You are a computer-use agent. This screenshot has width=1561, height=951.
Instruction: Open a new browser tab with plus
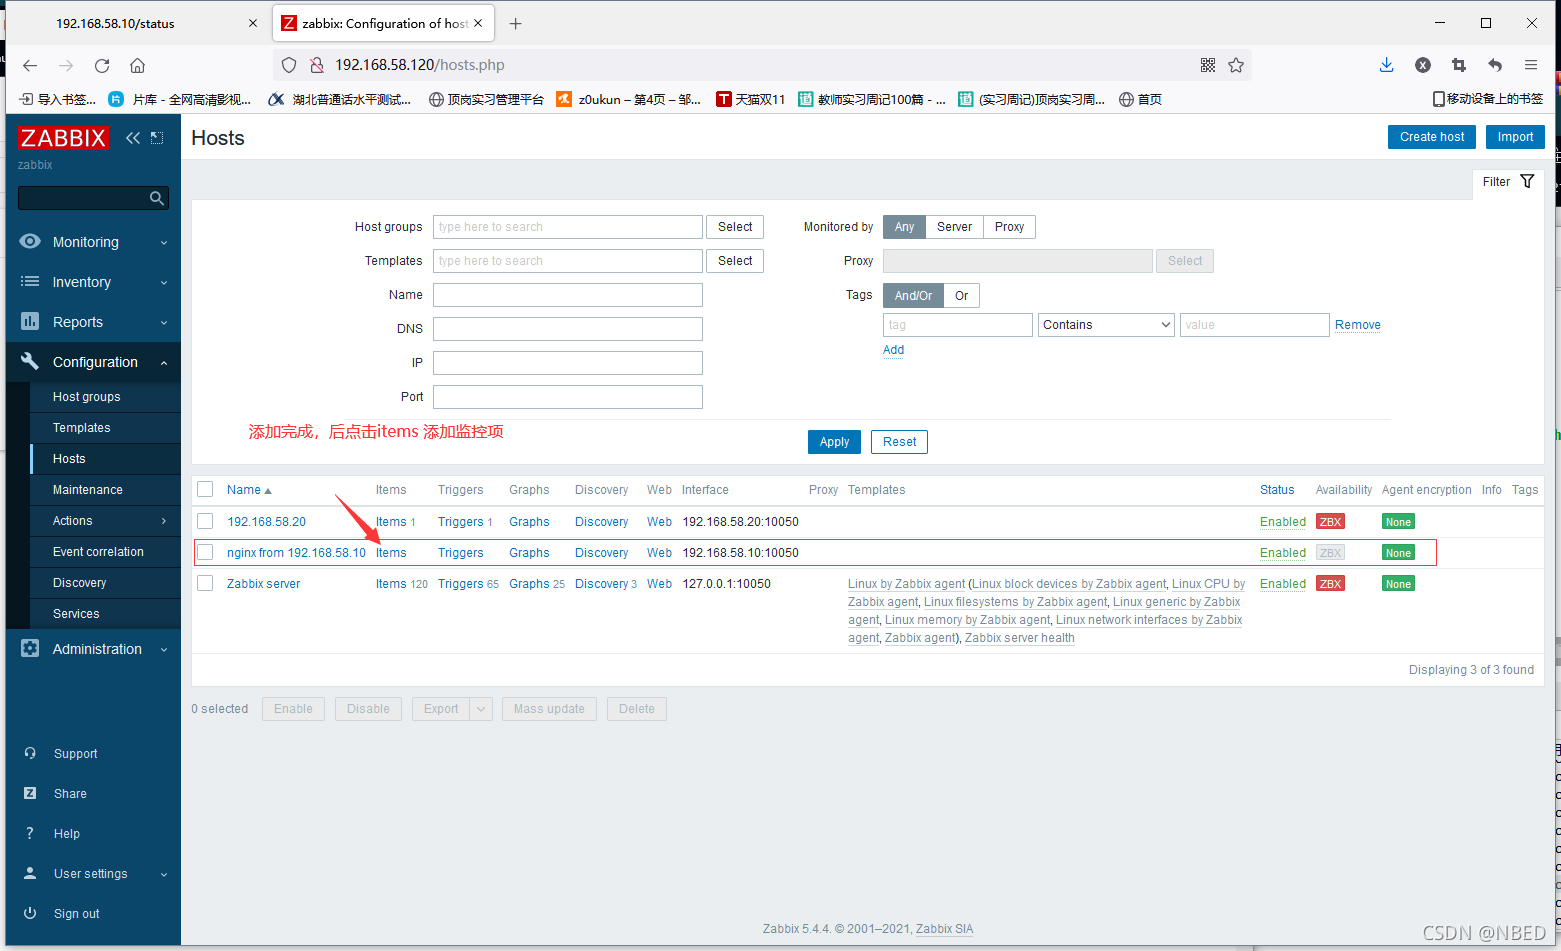516,23
